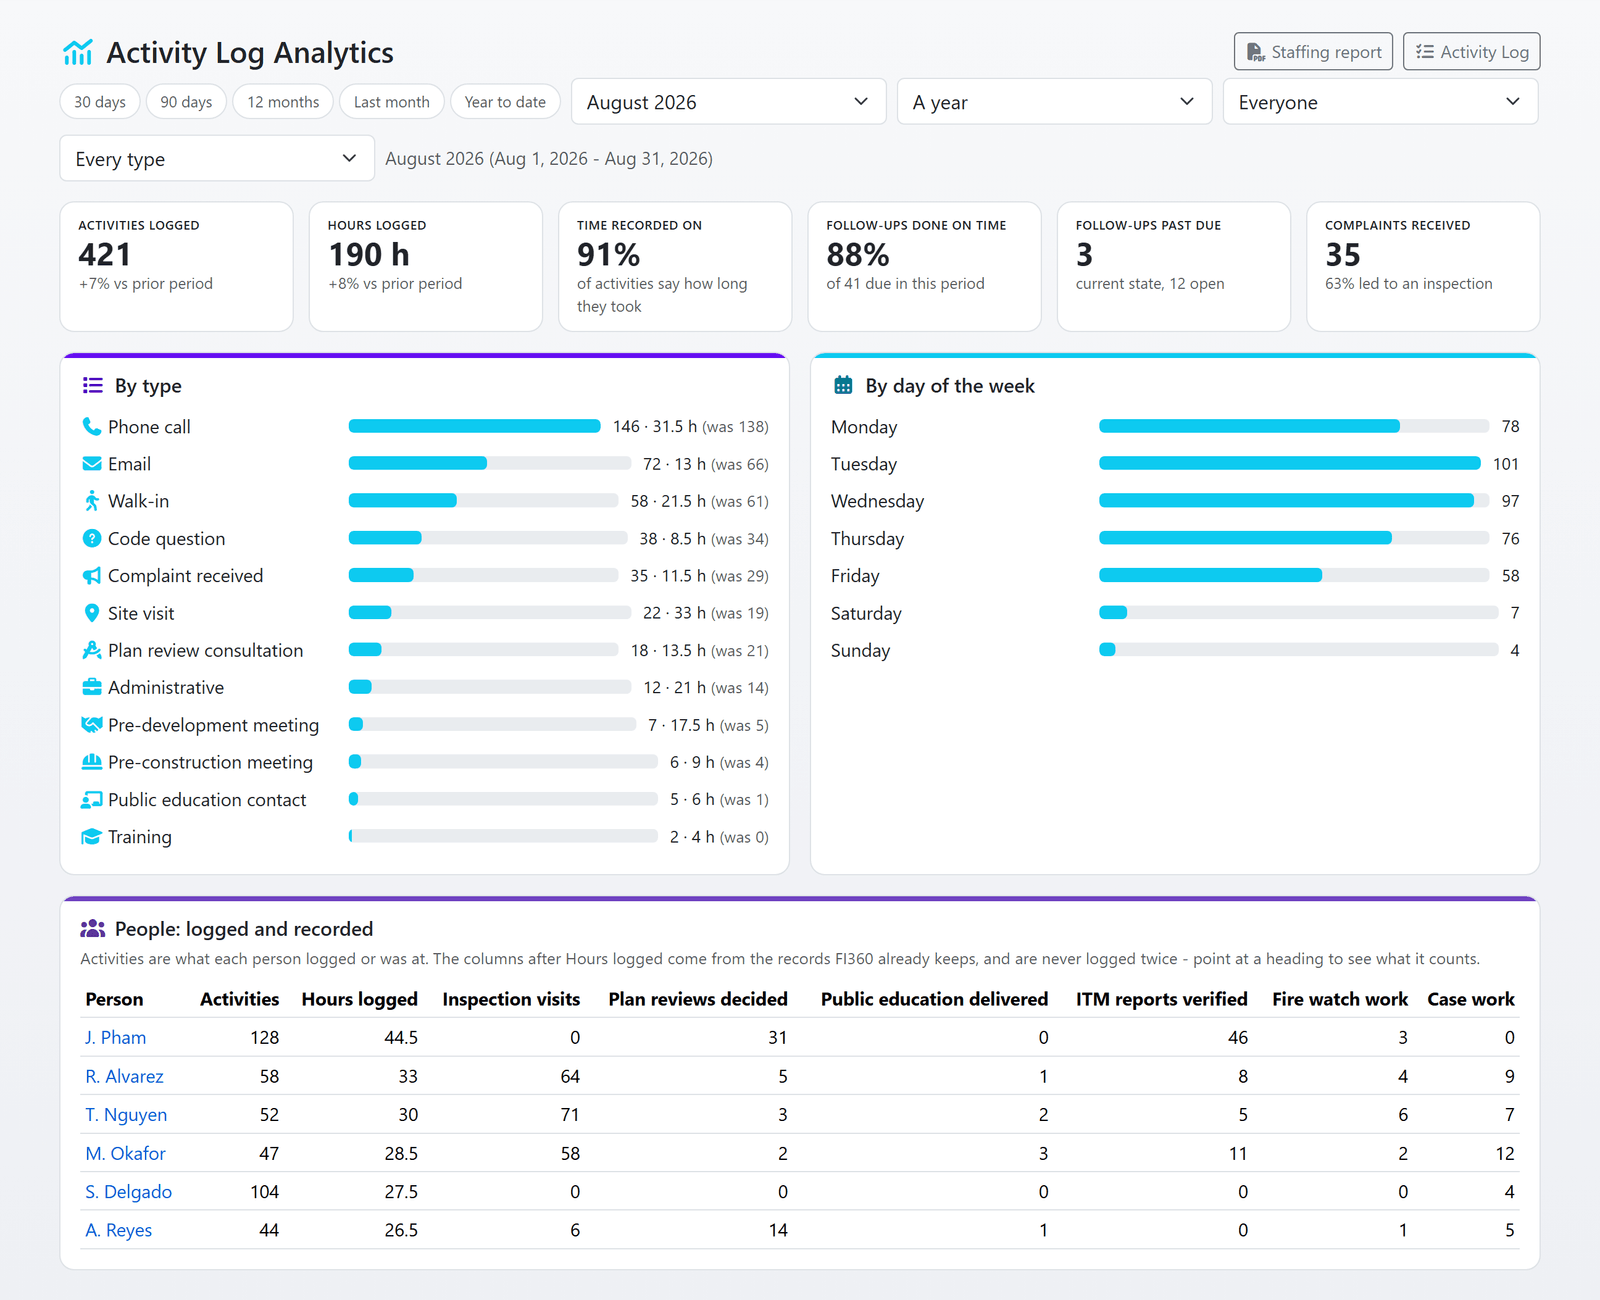This screenshot has width=1600, height=1300.
Task: Click the Sunday row label
Action: (x=860, y=650)
